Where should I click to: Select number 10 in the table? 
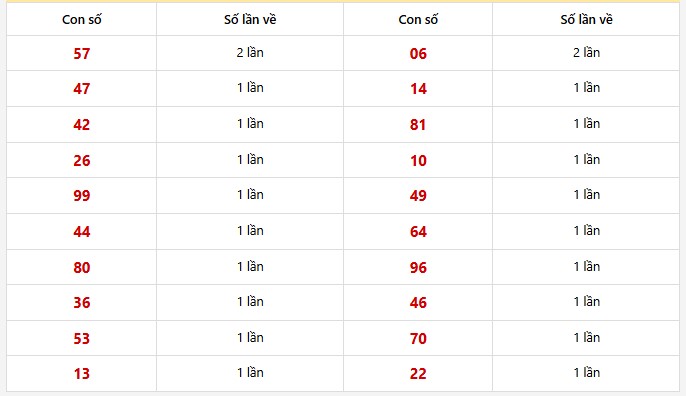point(418,161)
